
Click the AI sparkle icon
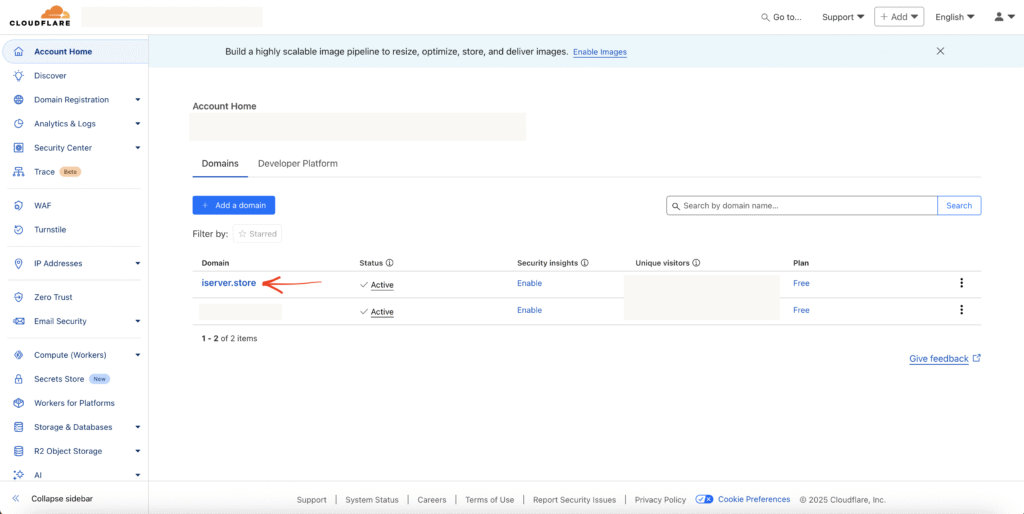[19, 475]
